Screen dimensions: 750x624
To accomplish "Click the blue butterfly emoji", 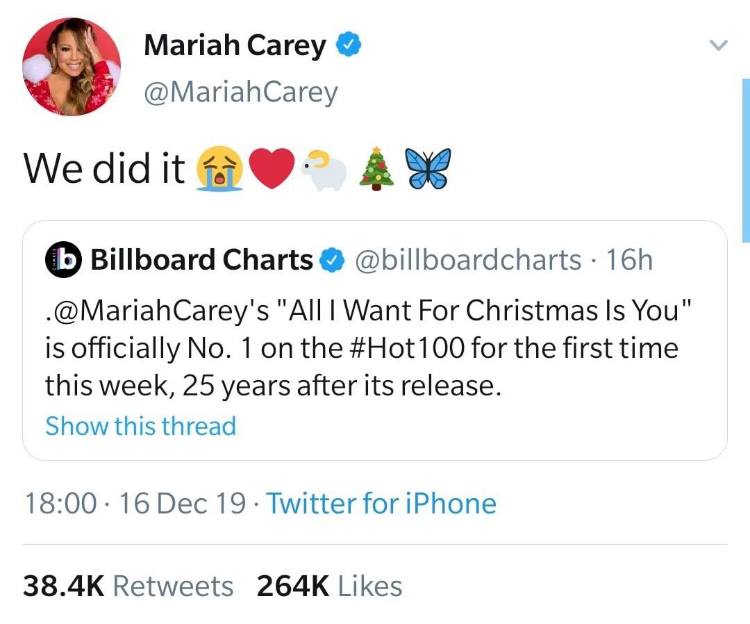I will click(x=428, y=168).
